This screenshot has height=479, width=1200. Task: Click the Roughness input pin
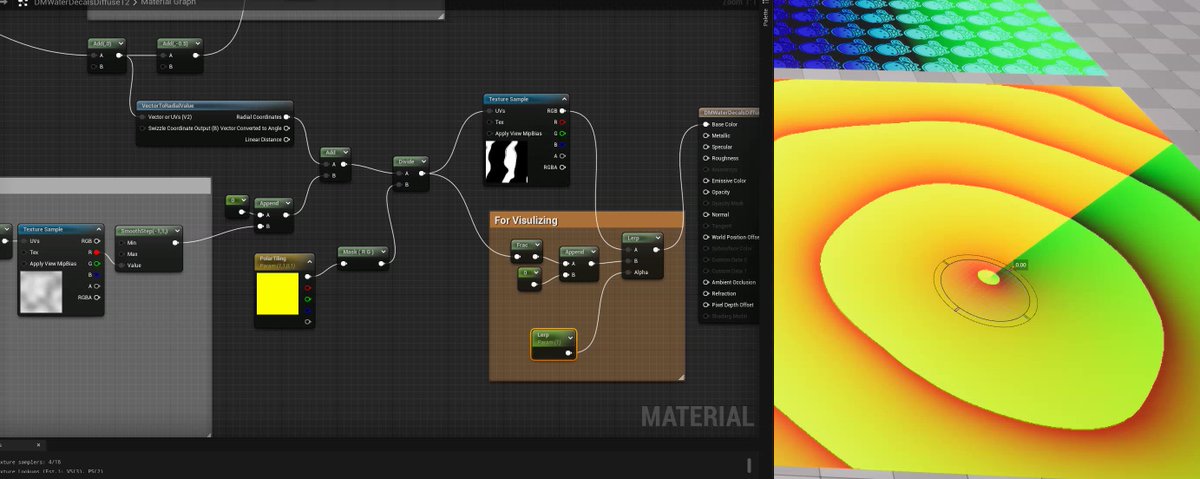[706, 158]
